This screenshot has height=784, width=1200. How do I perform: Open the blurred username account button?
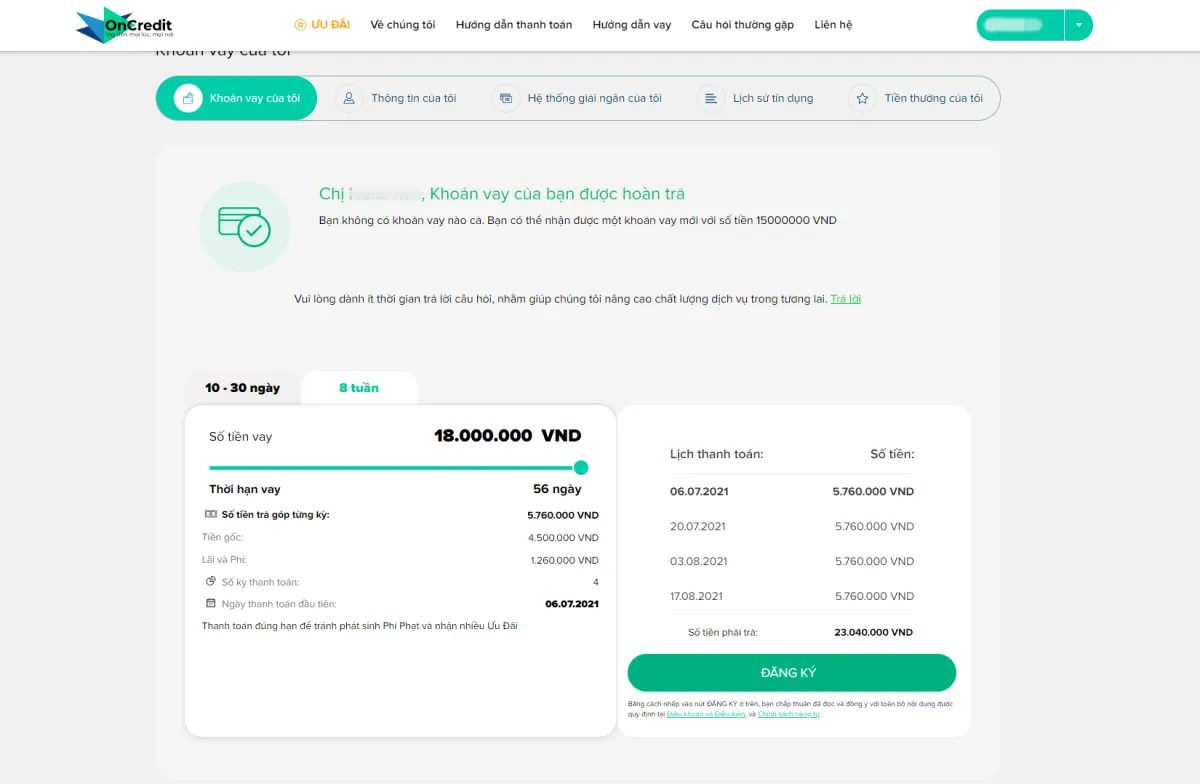[x=1020, y=25]
